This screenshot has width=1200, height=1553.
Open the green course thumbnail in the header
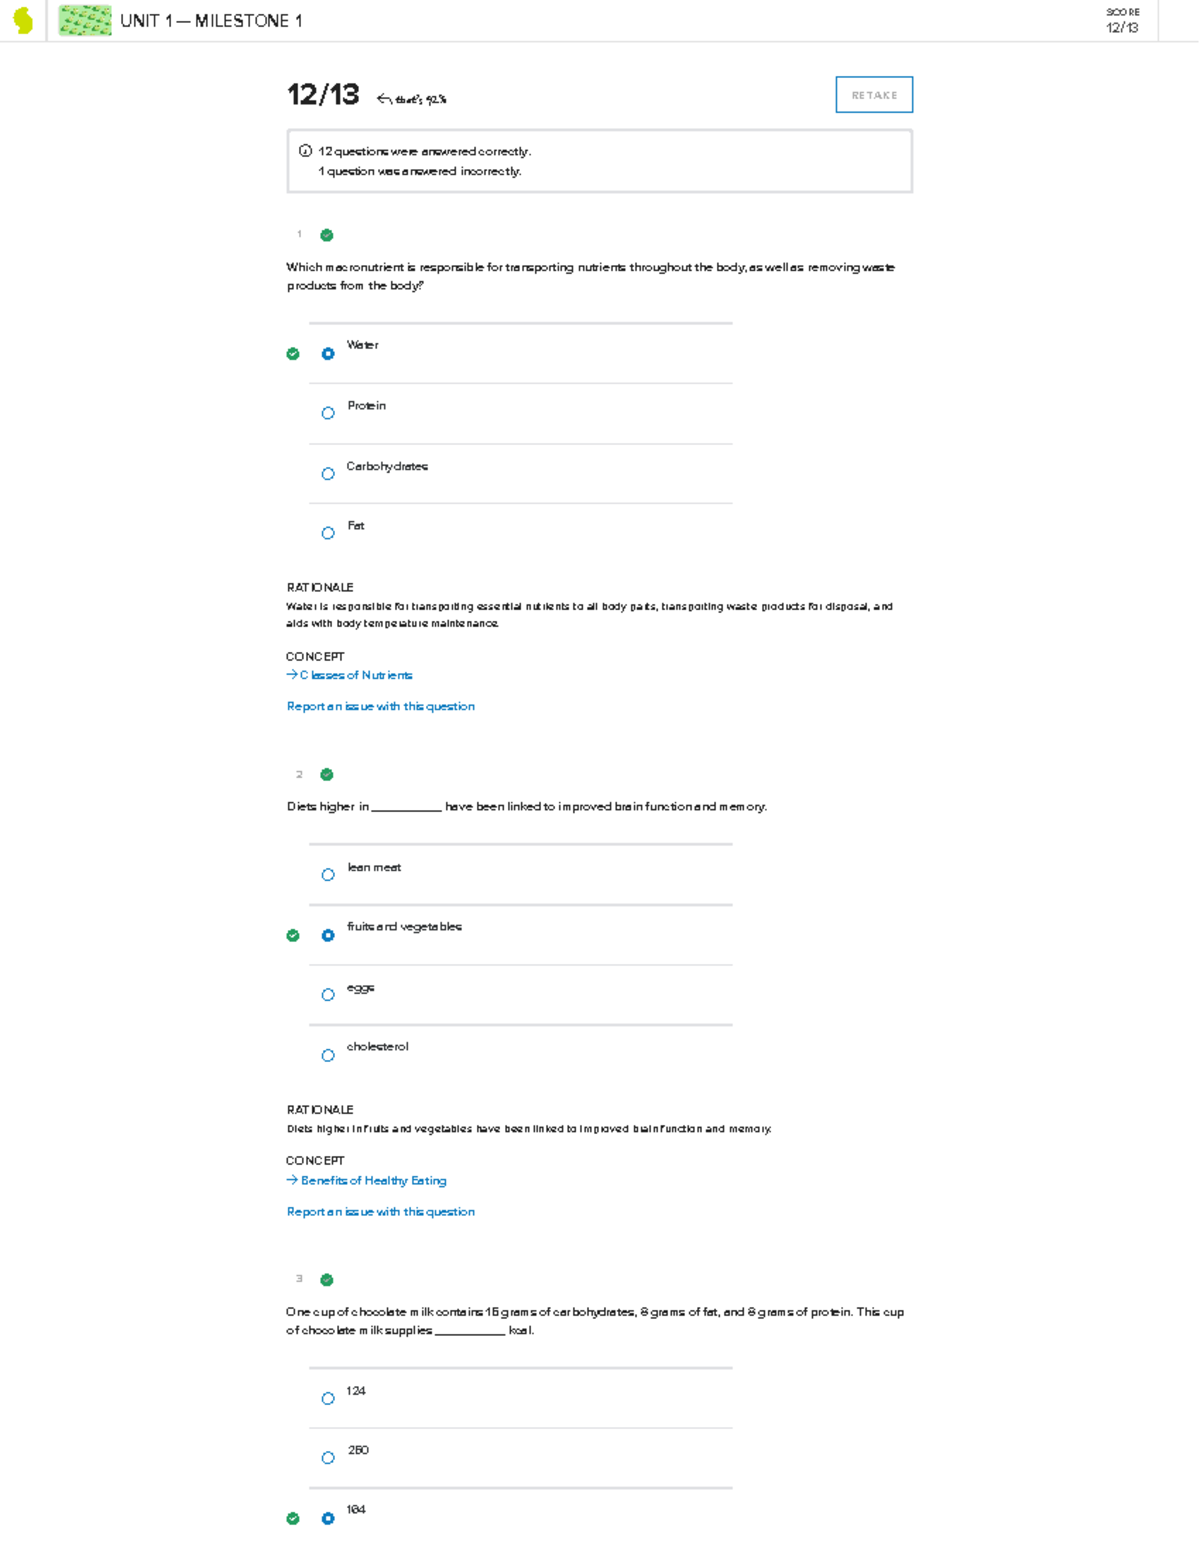pyautogui.click(x=86, y=22)
